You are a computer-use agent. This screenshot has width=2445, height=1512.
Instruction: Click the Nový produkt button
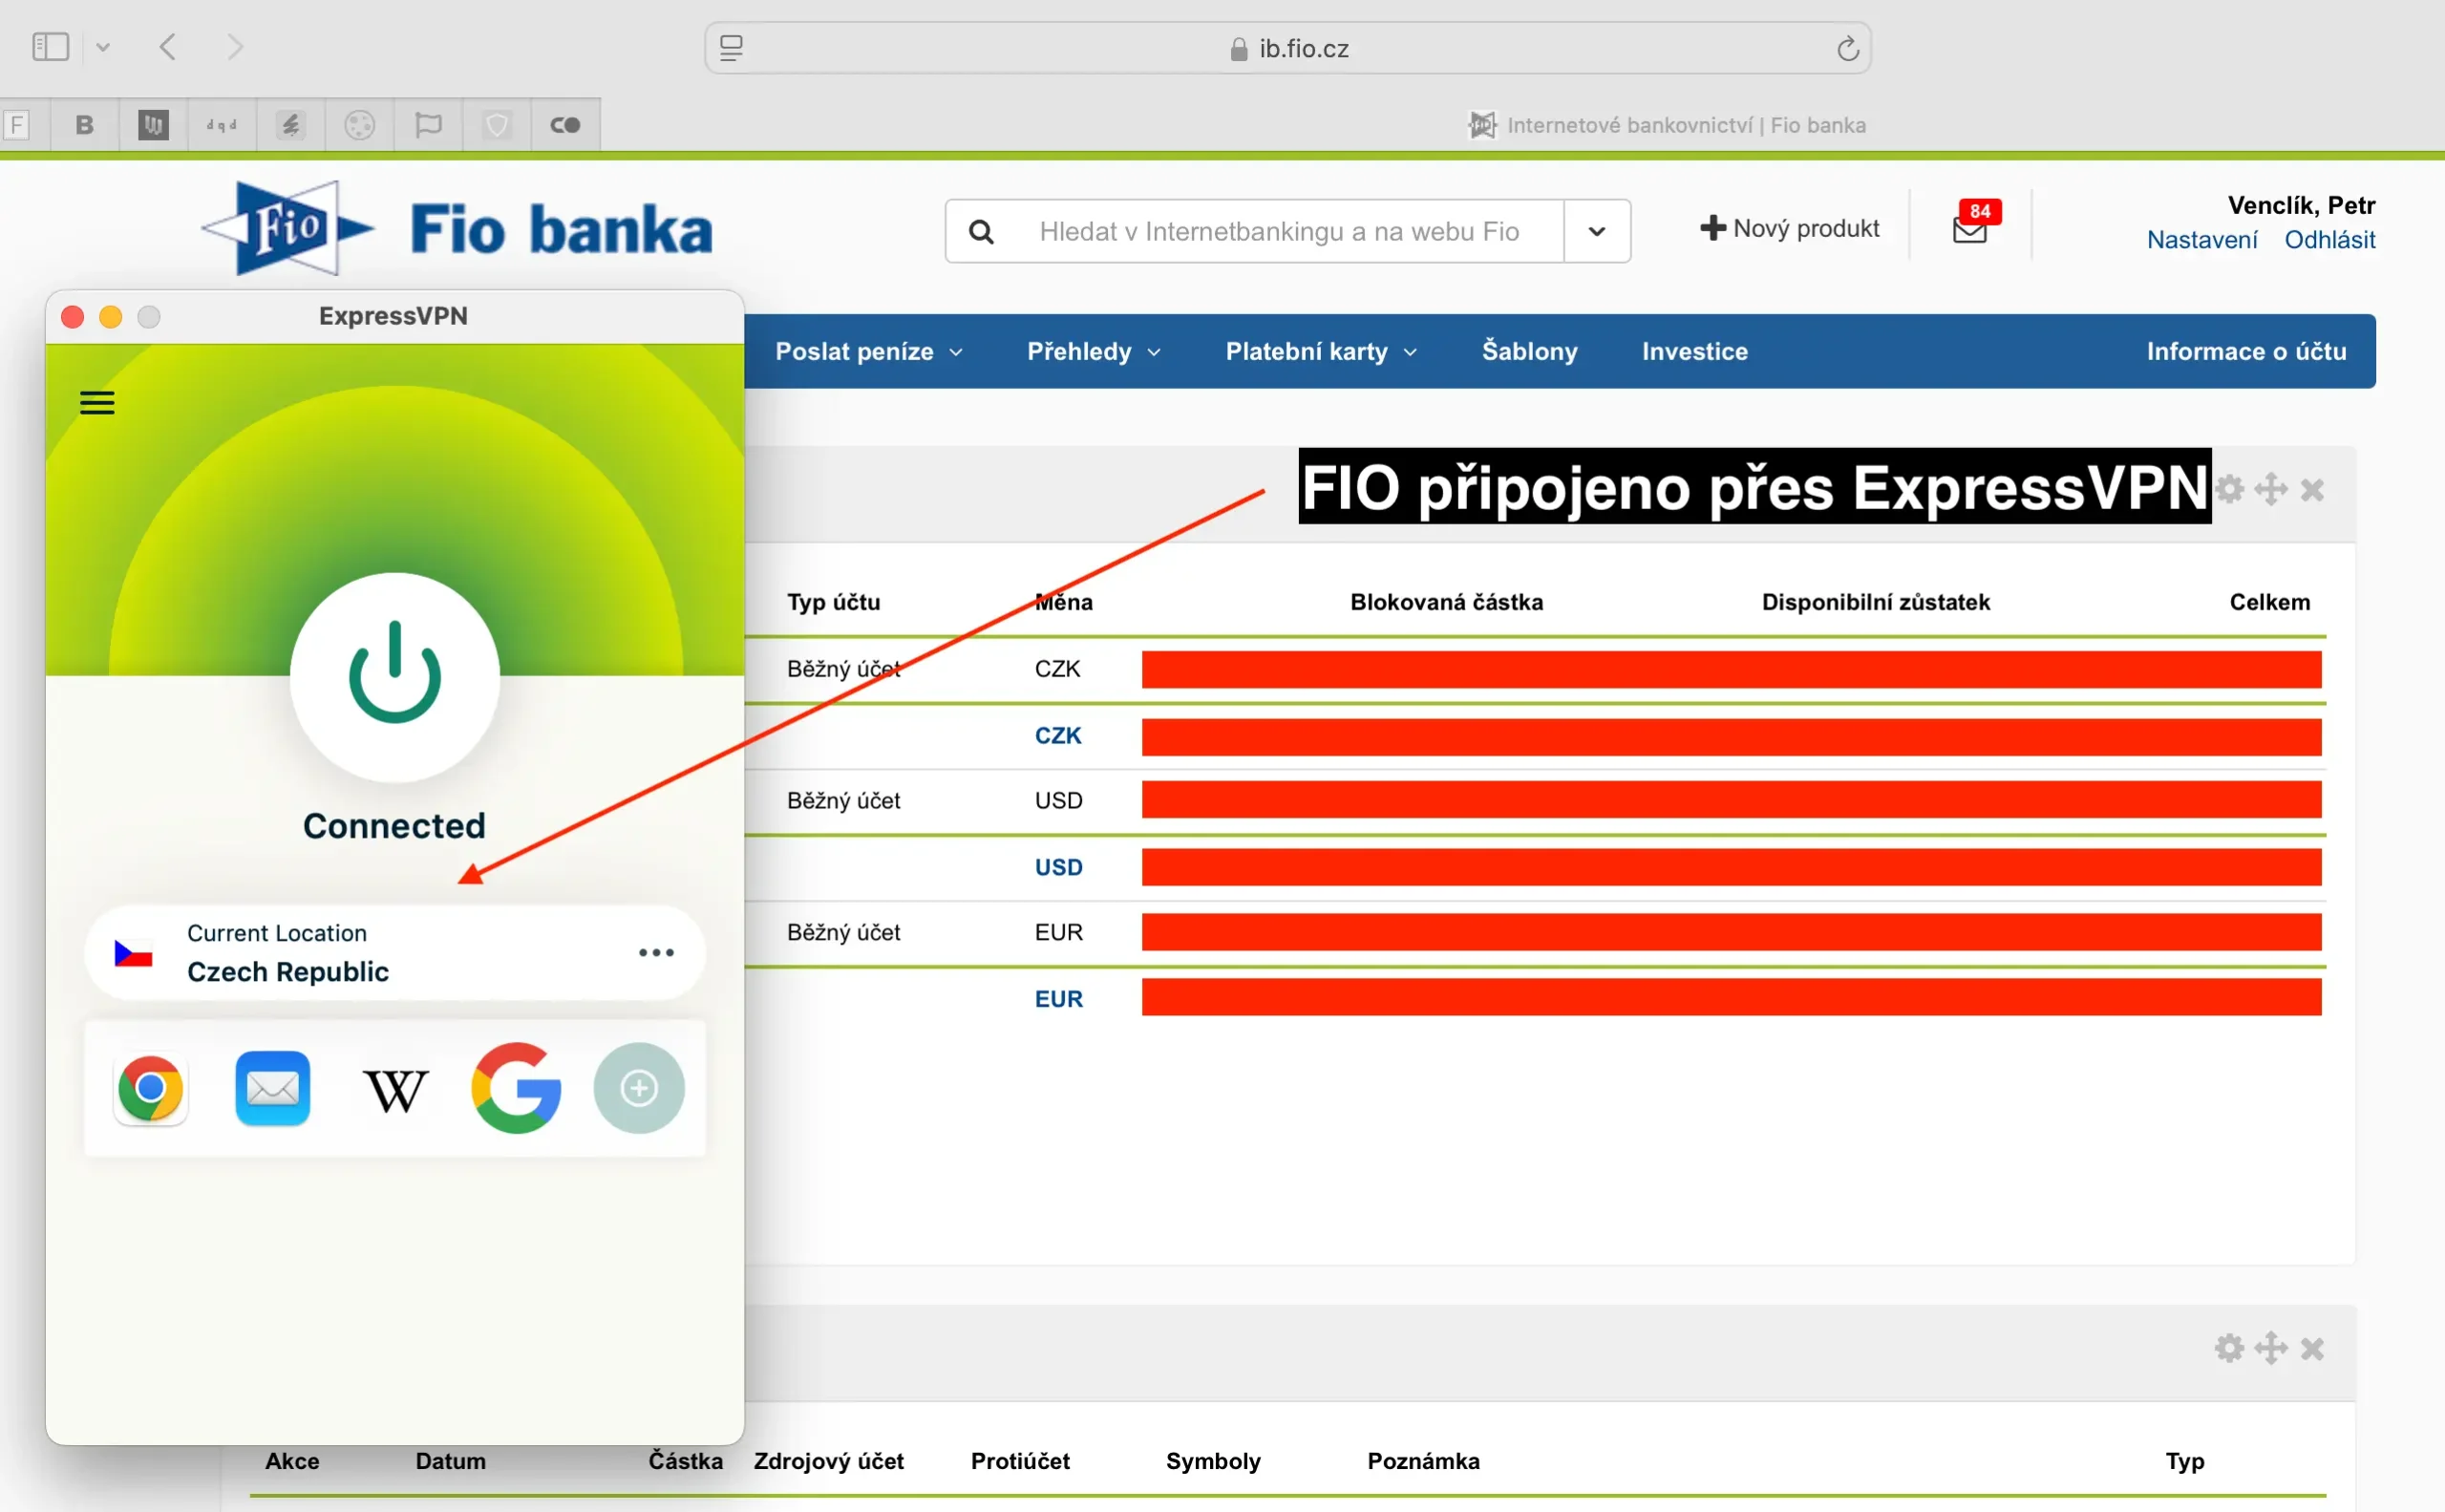[x=1789, y=229]
